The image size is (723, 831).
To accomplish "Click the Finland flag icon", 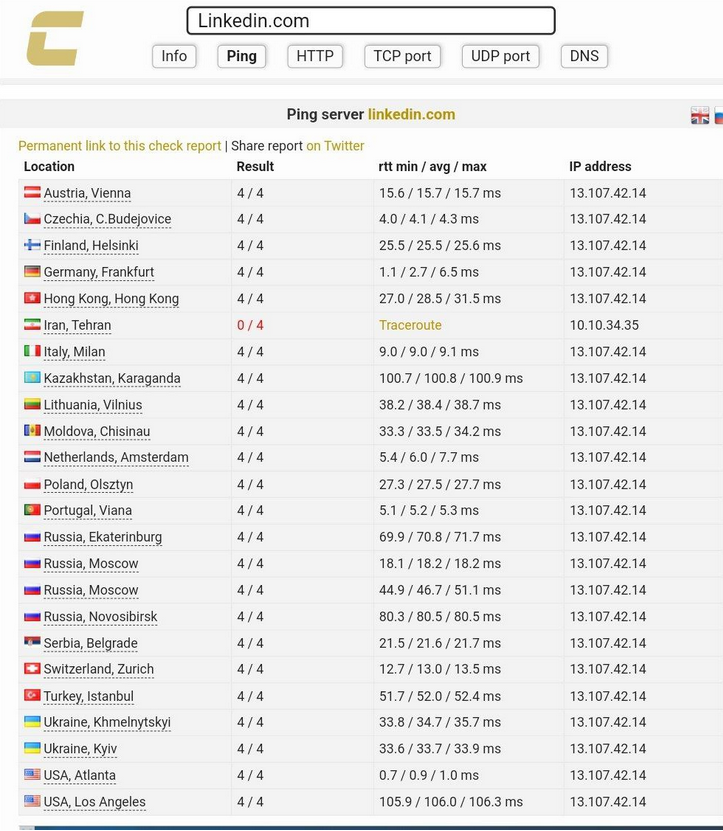I will [x=32, y=244].
